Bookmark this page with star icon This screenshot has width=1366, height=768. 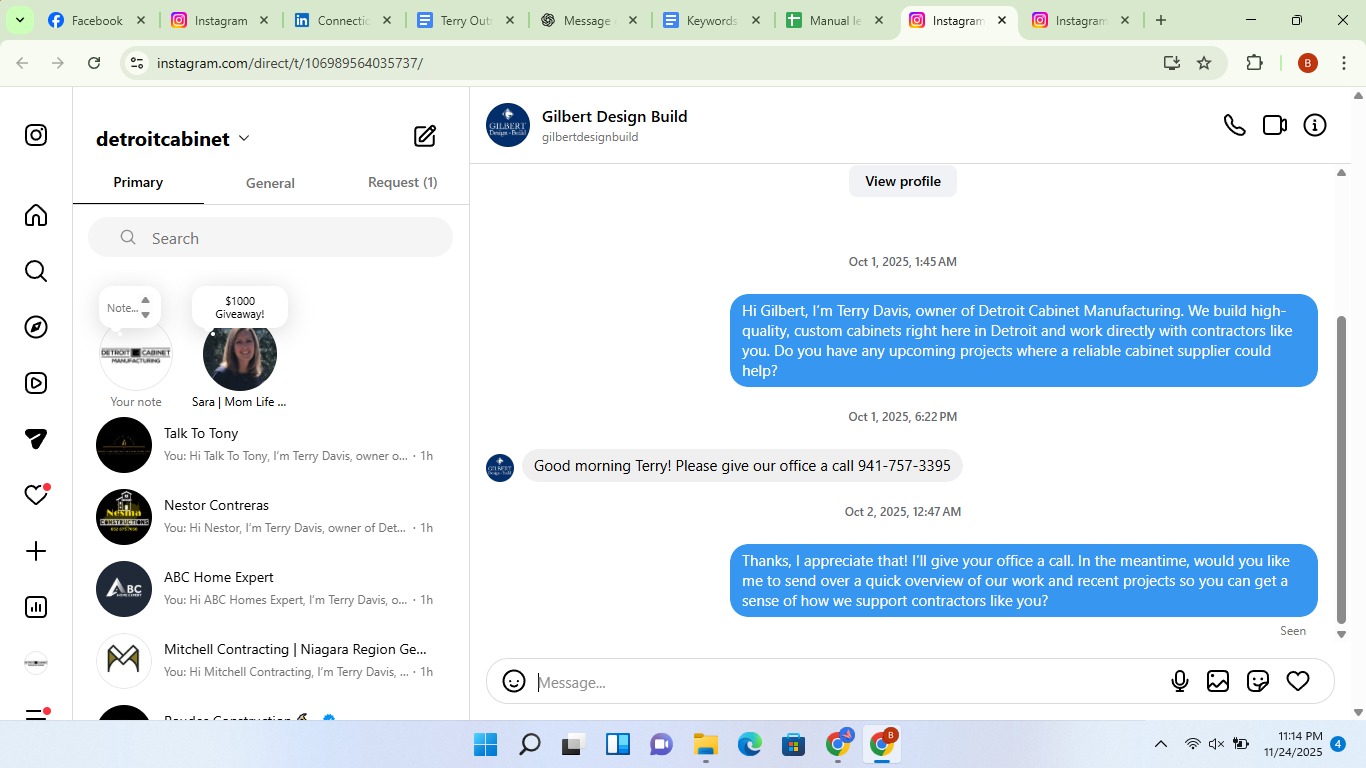coord(1204,63)
